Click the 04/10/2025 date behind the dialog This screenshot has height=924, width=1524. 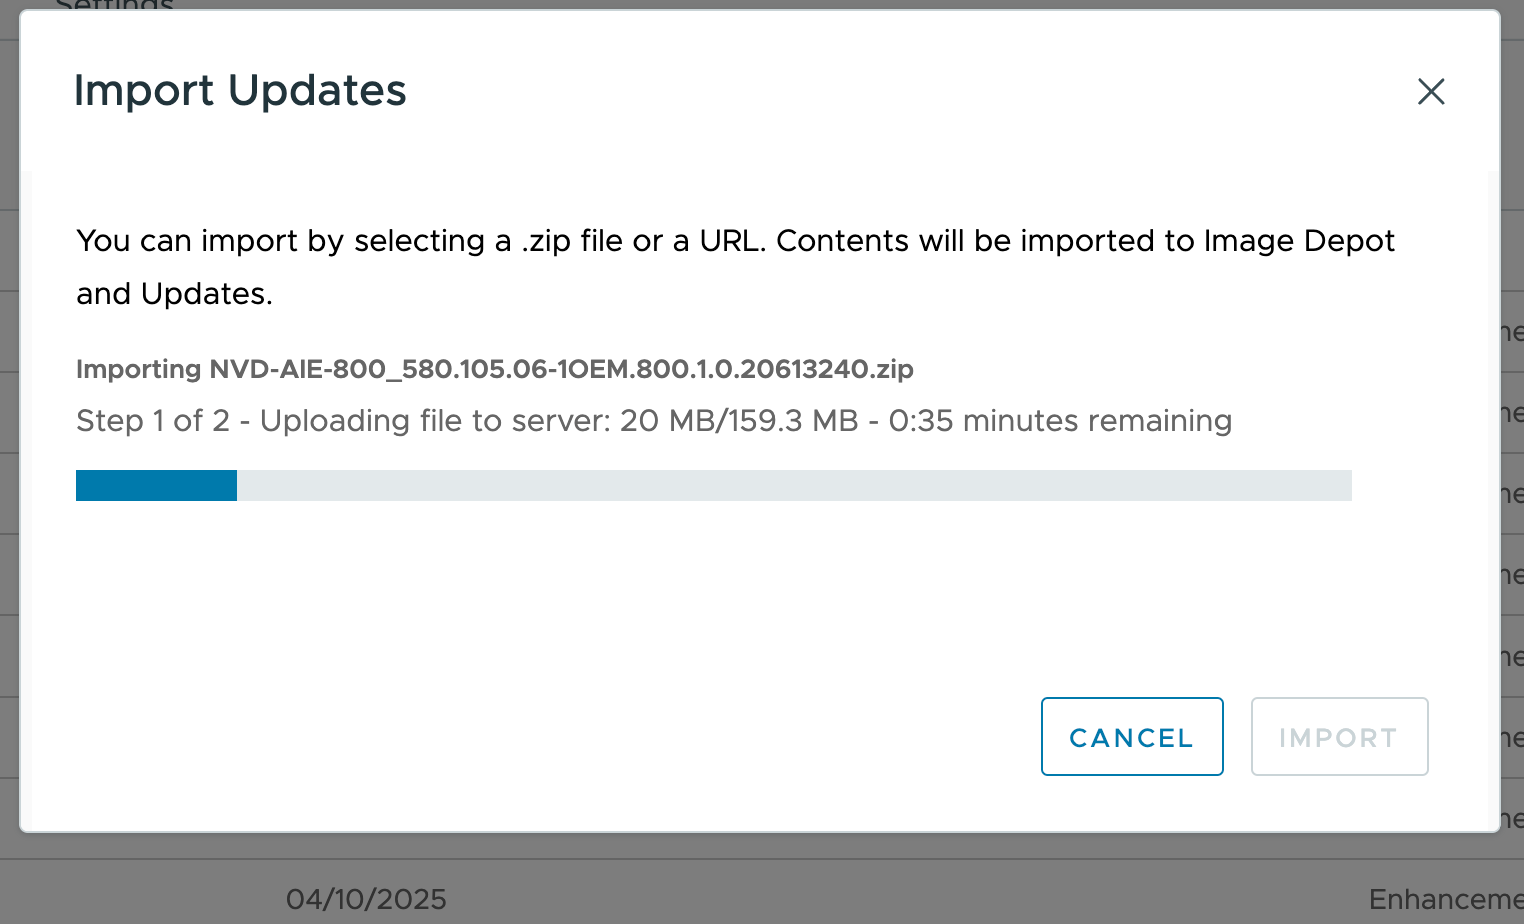(366, 899)
